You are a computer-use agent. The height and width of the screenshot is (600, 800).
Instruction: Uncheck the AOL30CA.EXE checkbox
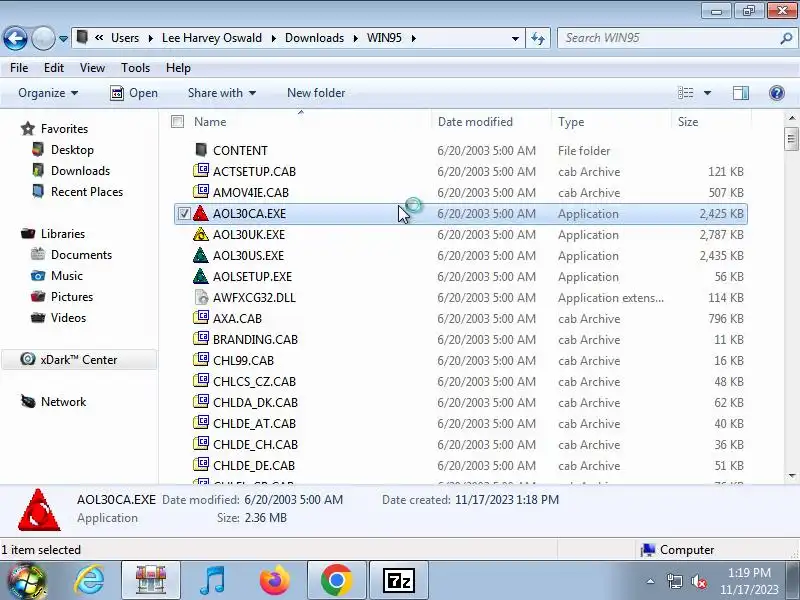[184, 214]
